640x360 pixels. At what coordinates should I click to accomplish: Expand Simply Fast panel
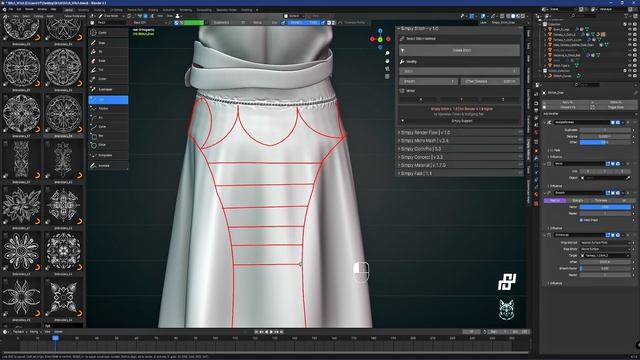pos(459,173)
